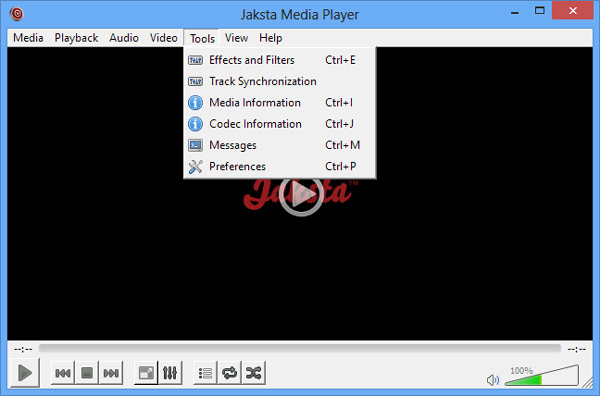The width and height of the screenshot is (600, 396).
Task: Show the playlist icon
Action: click(205, 373)
